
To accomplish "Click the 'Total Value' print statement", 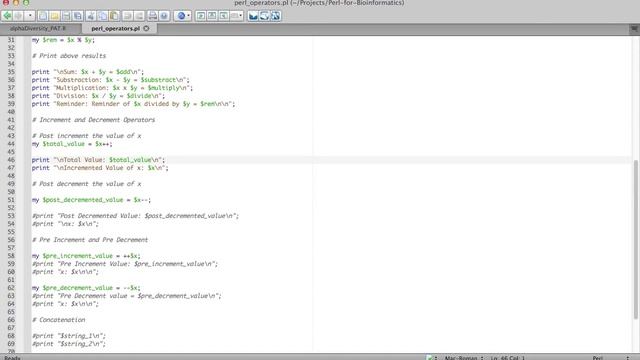I will (x=98, y=160).
